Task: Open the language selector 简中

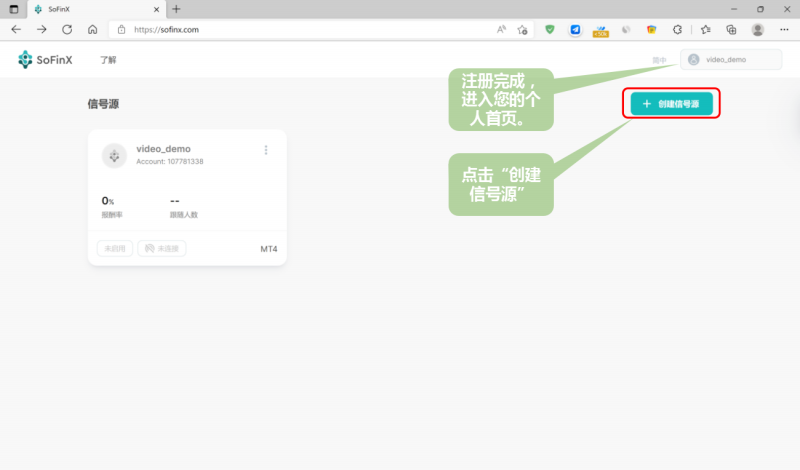Action: tap(659, 60)
